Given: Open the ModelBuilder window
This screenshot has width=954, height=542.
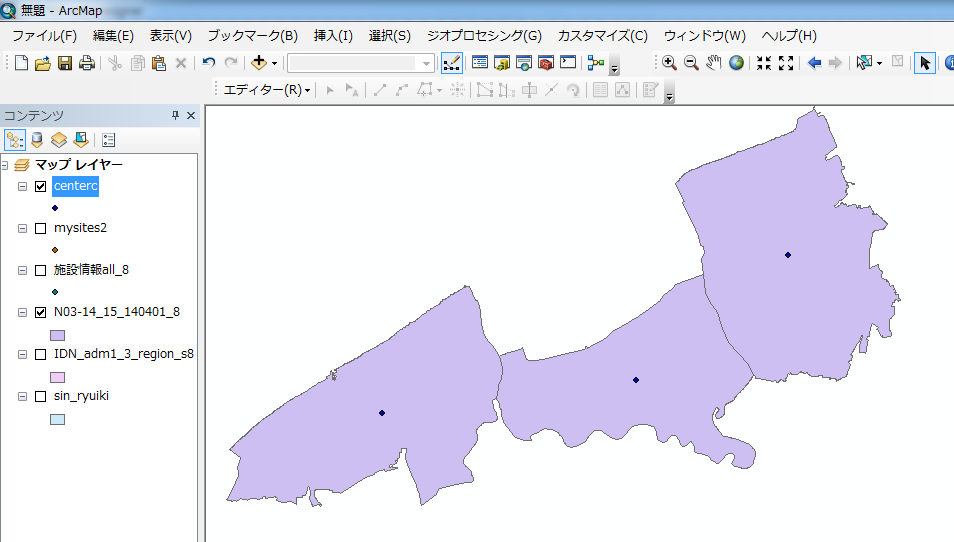Looking at the screenshot, I should tap(596, 63).
